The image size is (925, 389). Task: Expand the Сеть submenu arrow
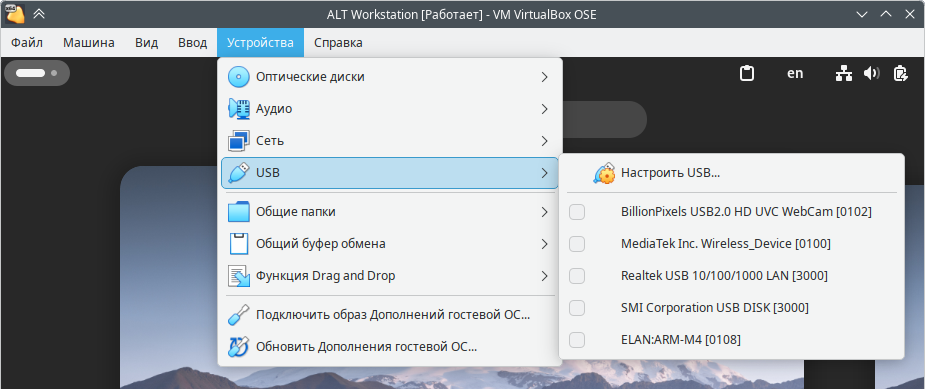[544, 140]
